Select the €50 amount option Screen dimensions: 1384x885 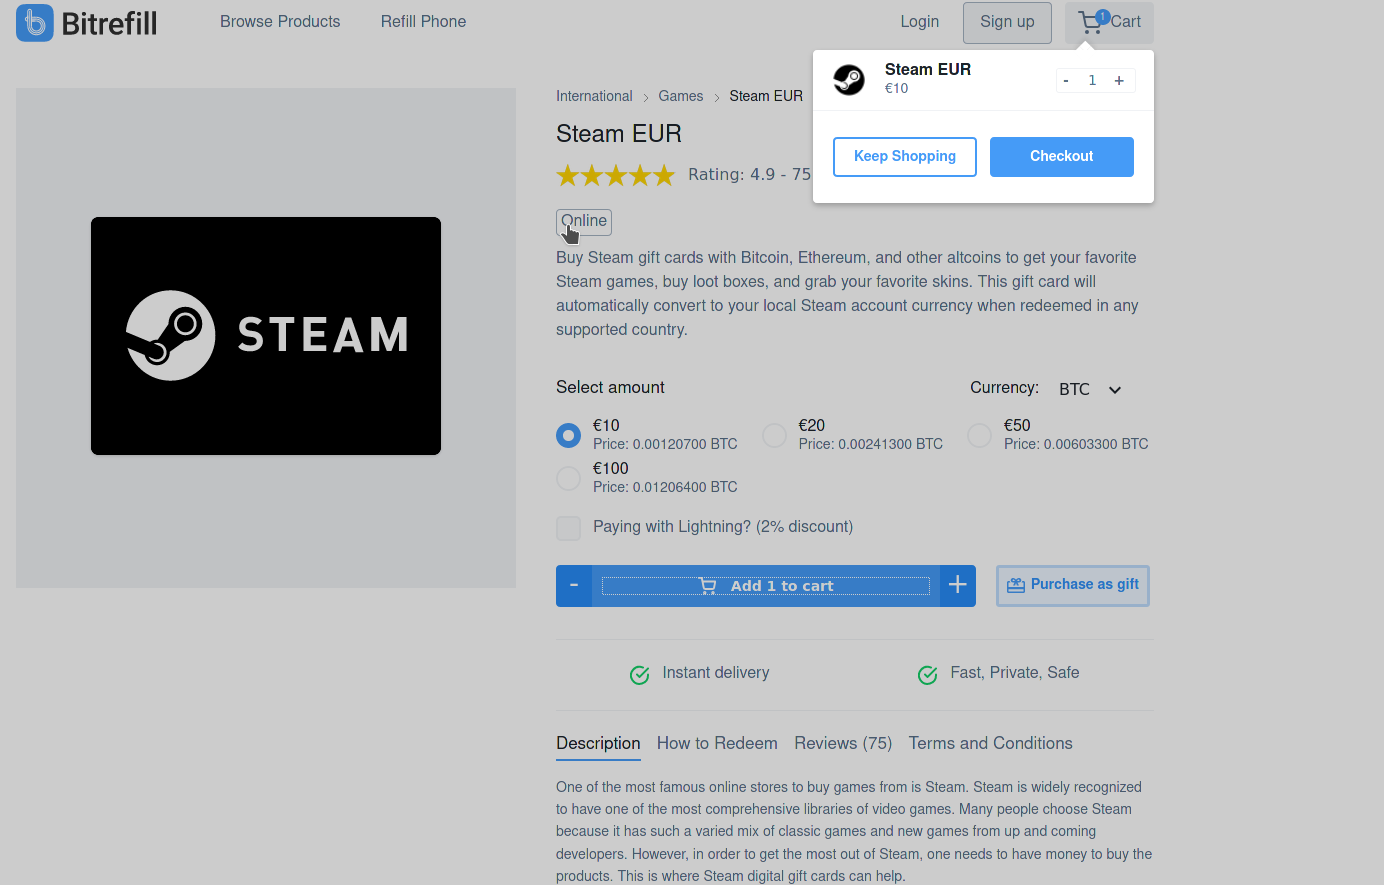click(x=980, y=435)
